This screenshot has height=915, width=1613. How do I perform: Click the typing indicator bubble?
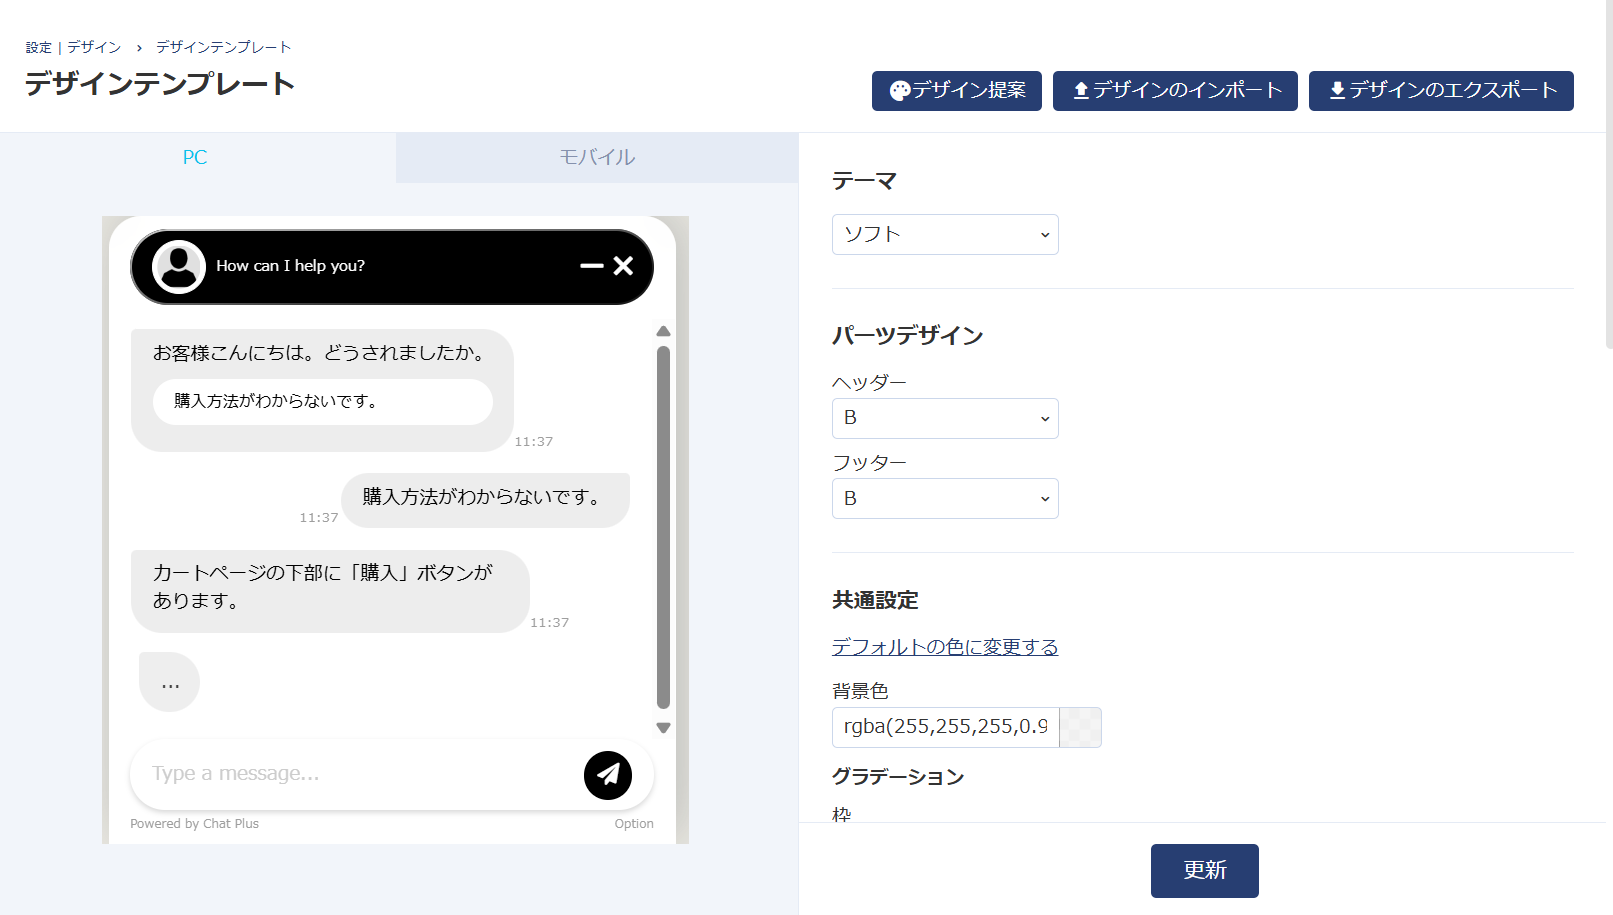click(x=170, y=683)
